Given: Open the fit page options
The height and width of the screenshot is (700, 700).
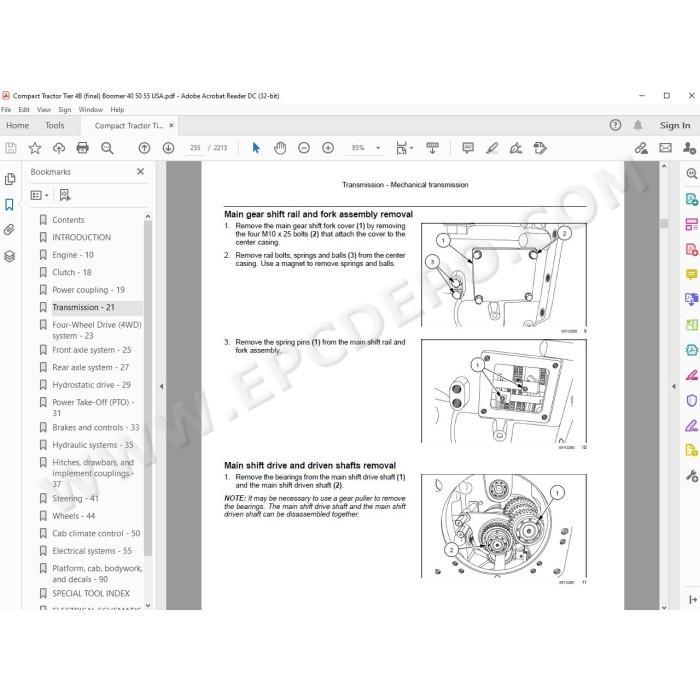Looking at the screenshot, I should click(x=404, y=148).
